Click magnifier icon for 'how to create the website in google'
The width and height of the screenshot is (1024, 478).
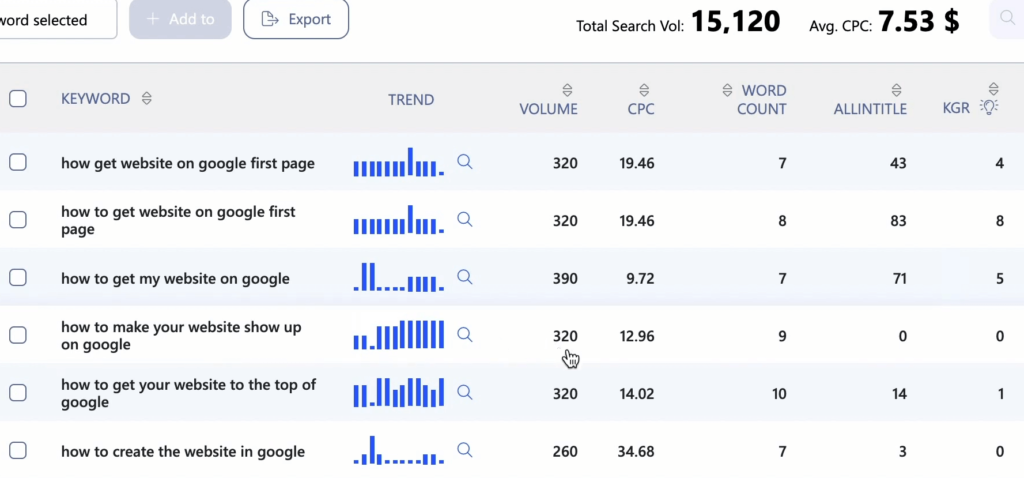[464, 450]
